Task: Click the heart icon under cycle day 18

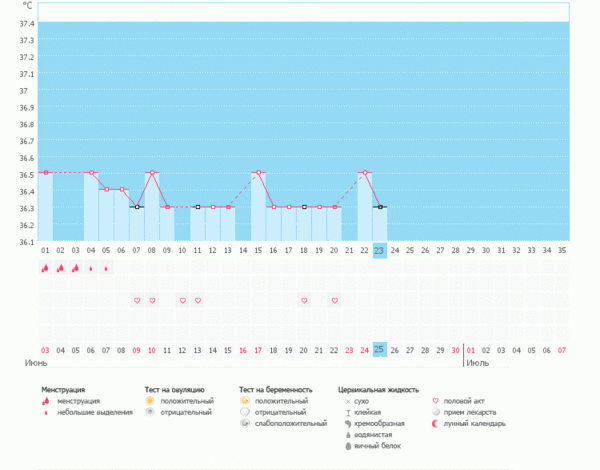Action: pos(304,300)
